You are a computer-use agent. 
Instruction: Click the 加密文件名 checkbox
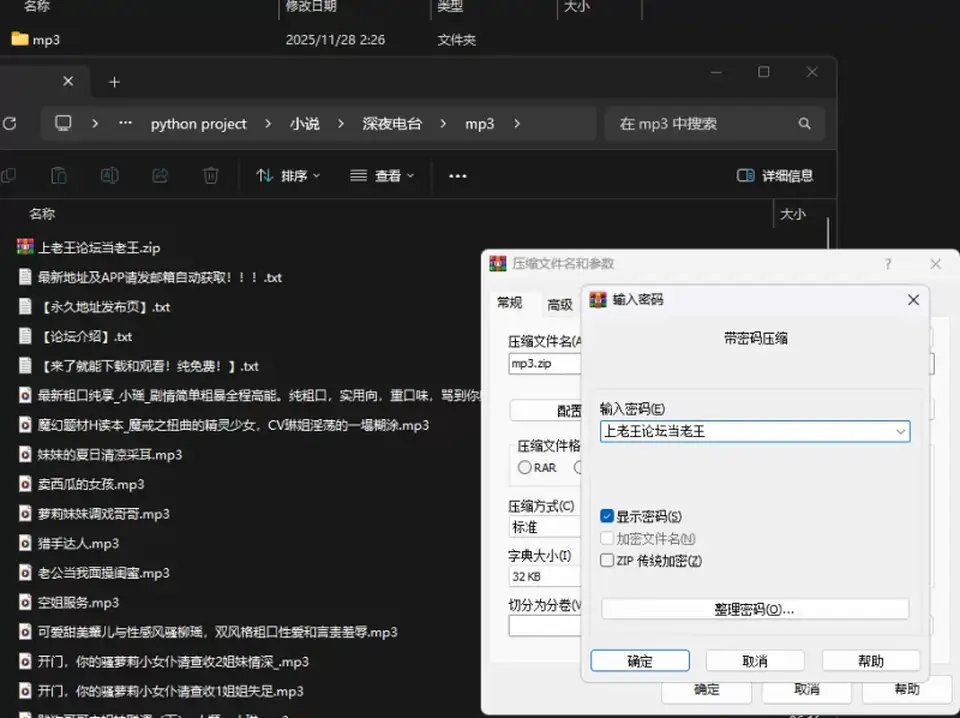click(x=607, y=538)
